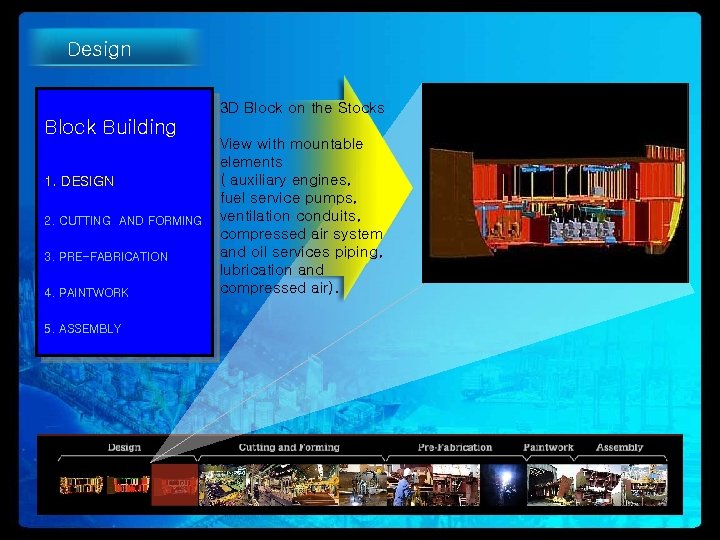This screenshot has height=540, width=720.
Task: Jump to Pre-Fabrication timeline label
Action: (455, 447)
